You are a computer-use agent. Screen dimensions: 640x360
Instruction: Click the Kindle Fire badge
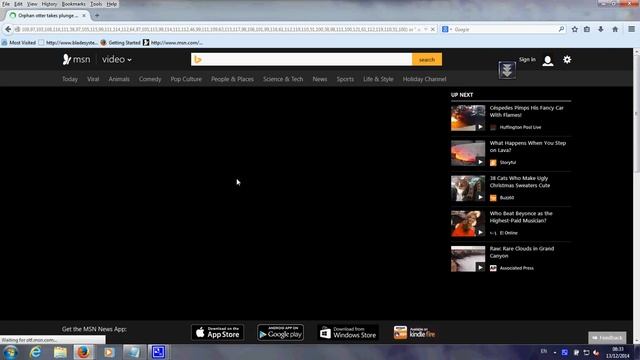pyautogui.click(x=414, y=333)
